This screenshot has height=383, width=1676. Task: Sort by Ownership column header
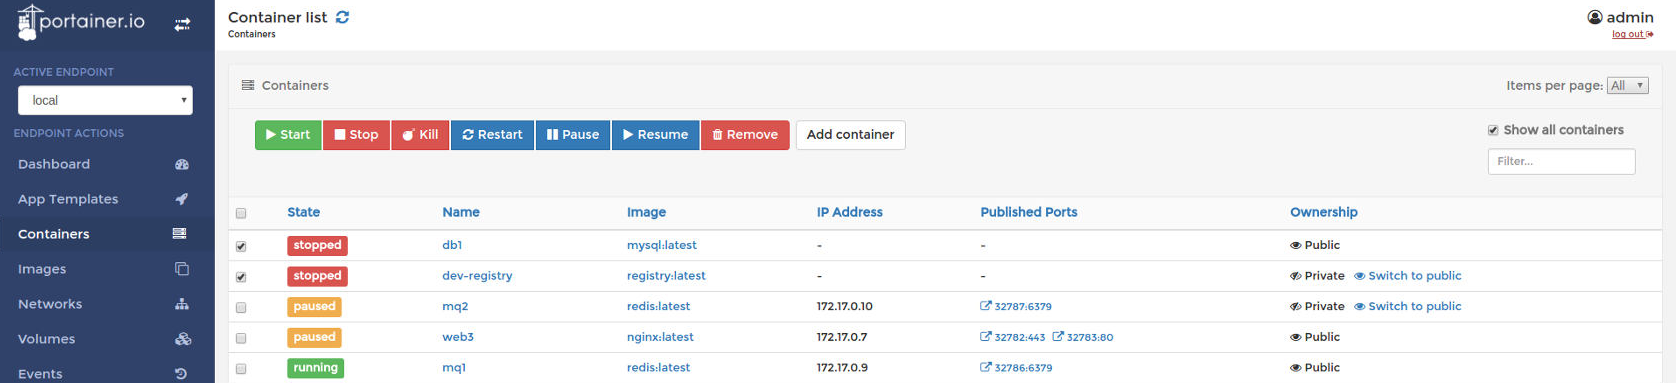1324,212
